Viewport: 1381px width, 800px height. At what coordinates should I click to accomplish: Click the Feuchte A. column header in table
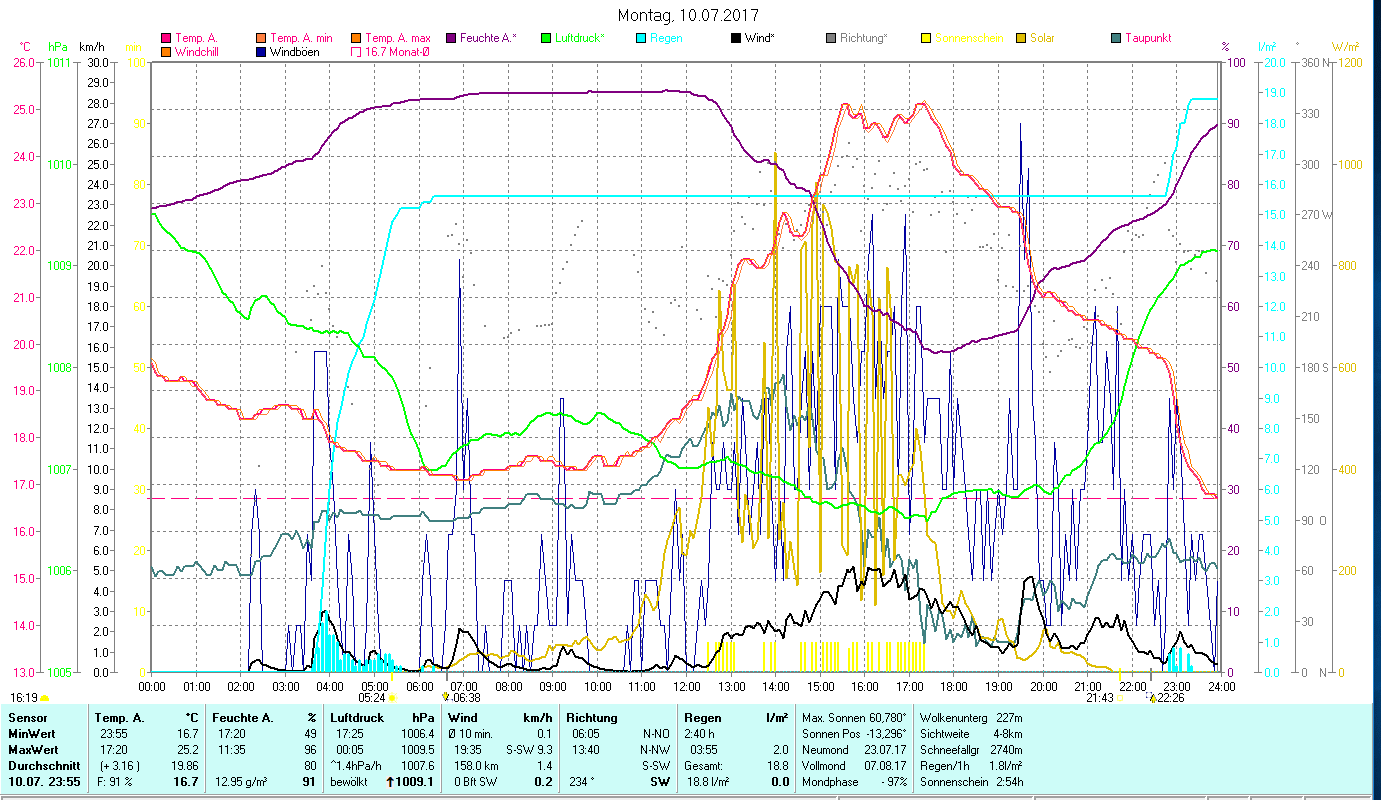point(244,718)
